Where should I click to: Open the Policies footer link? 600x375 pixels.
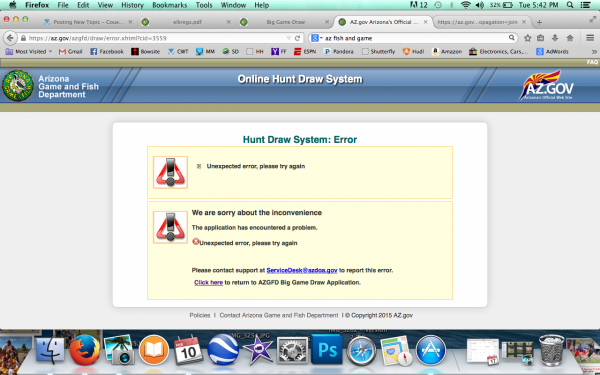[200, 315]
